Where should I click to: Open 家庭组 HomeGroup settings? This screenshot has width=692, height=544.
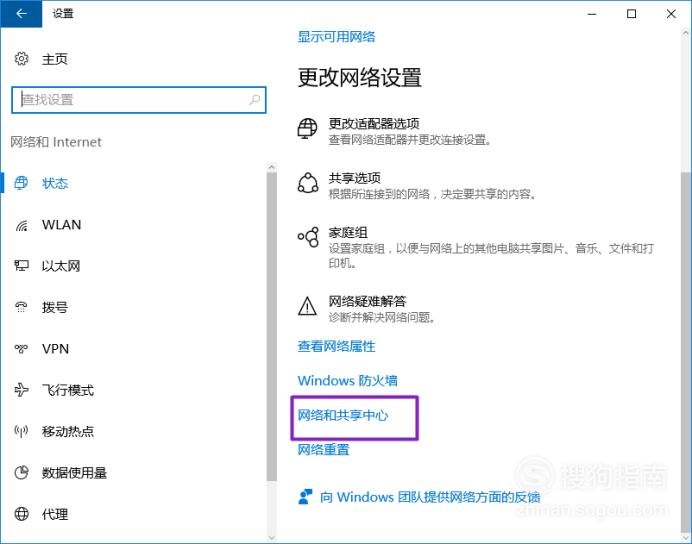(348, 233)
